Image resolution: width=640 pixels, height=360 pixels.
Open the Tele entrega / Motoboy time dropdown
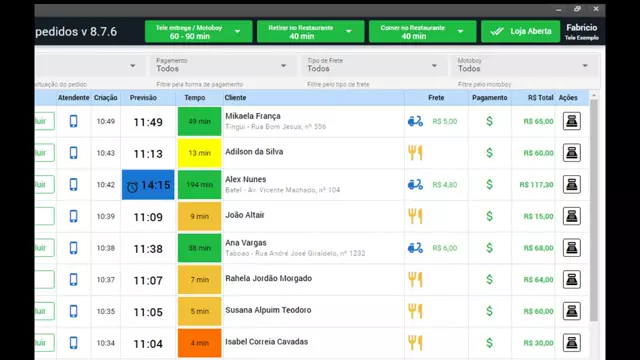point(198,31)
